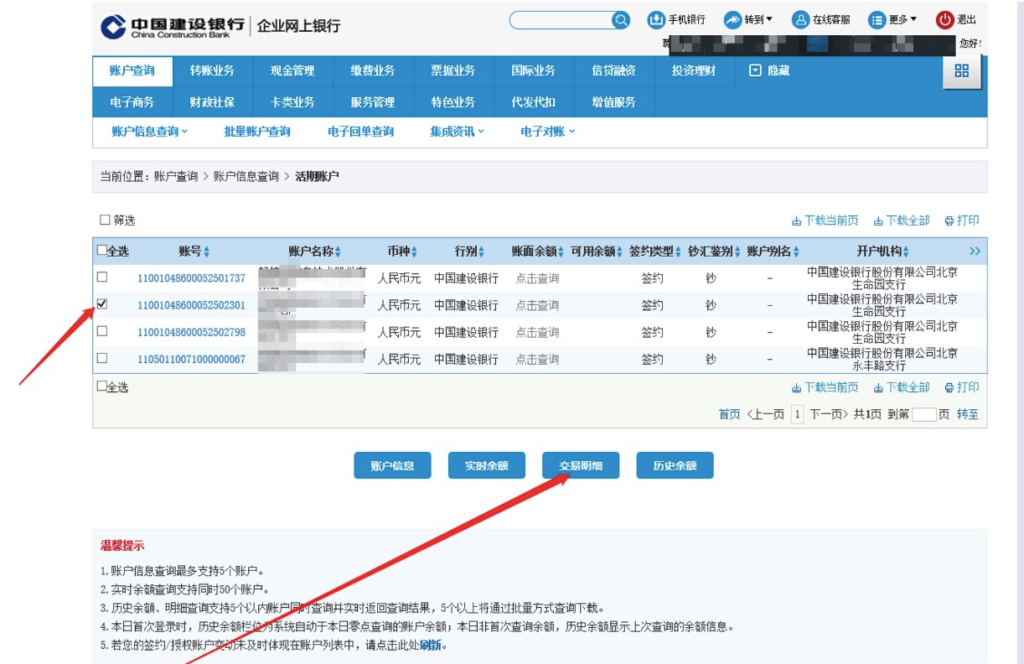The height and width of the screenshot is (664, 1024).
Task: Sort by 开户机构 column arrows
Action: [x=906, y=252]
